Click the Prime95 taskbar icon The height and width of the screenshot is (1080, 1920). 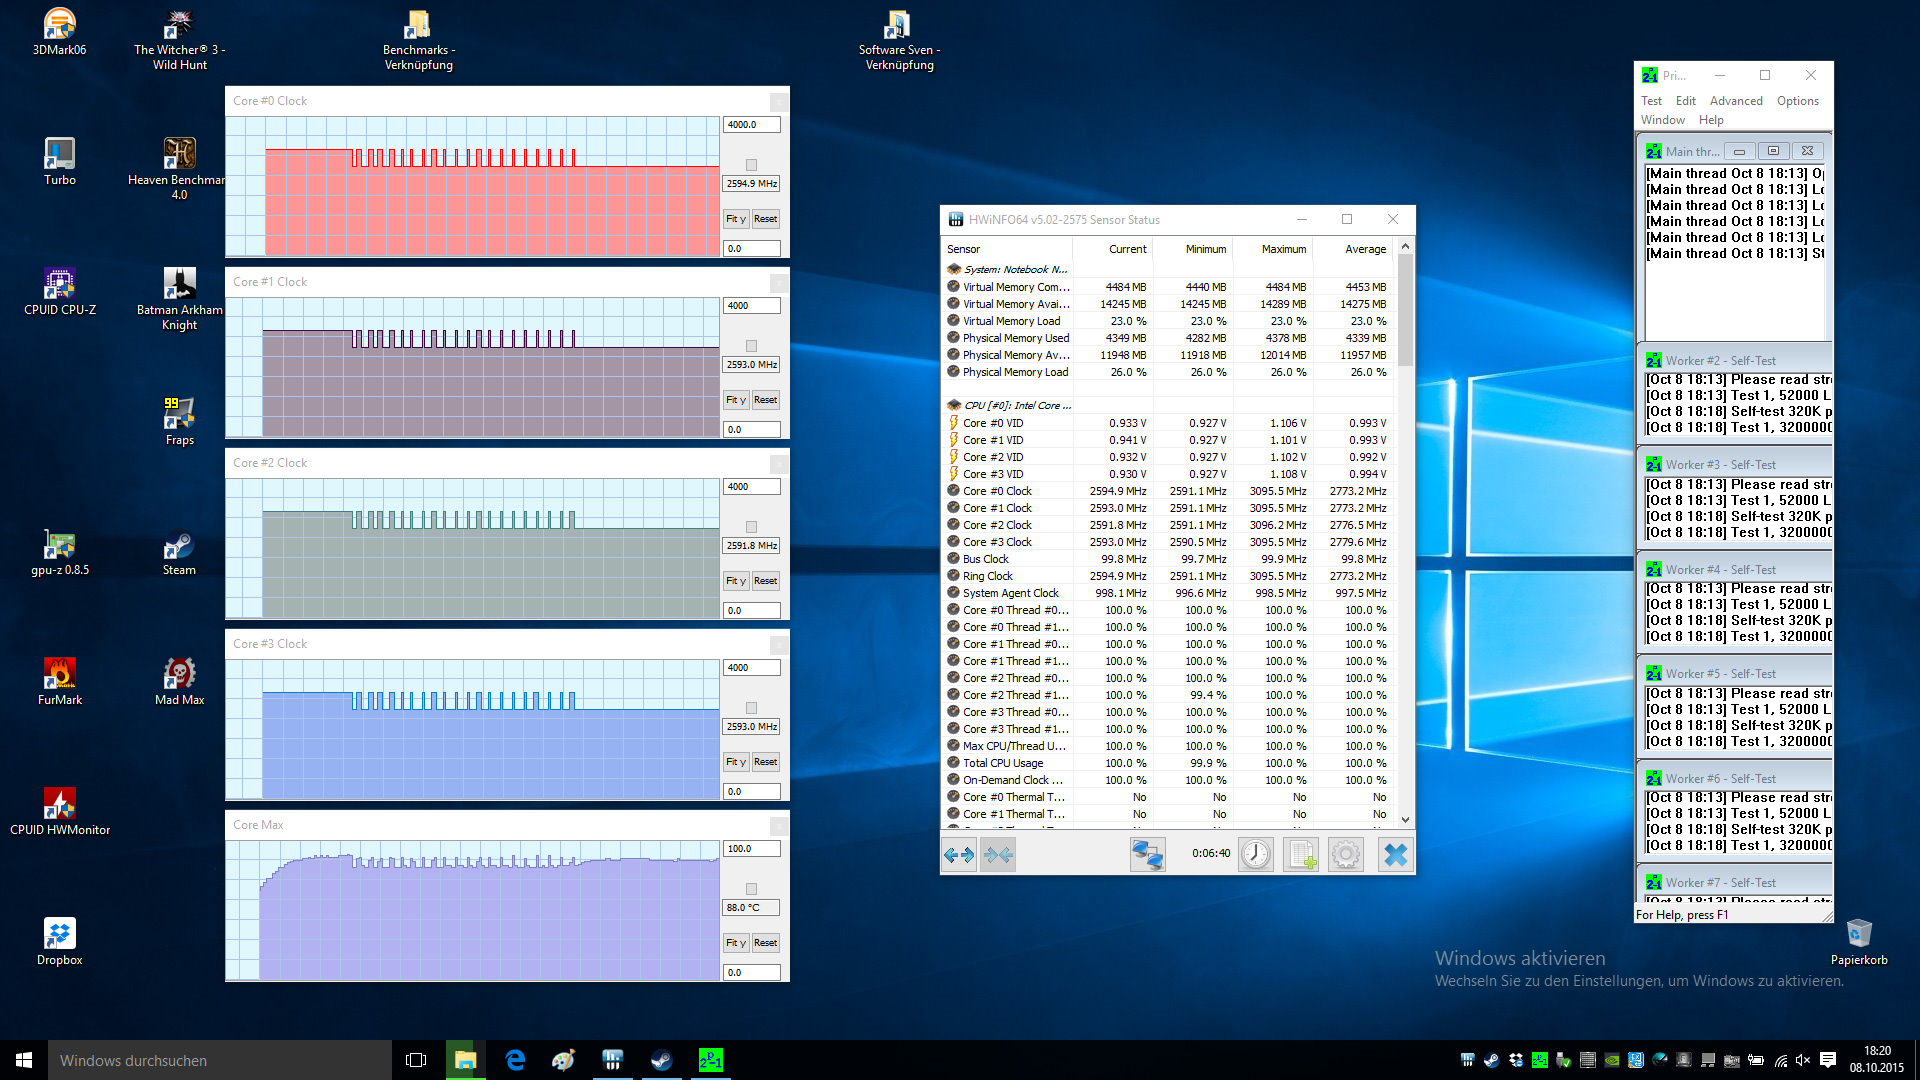711,1060
